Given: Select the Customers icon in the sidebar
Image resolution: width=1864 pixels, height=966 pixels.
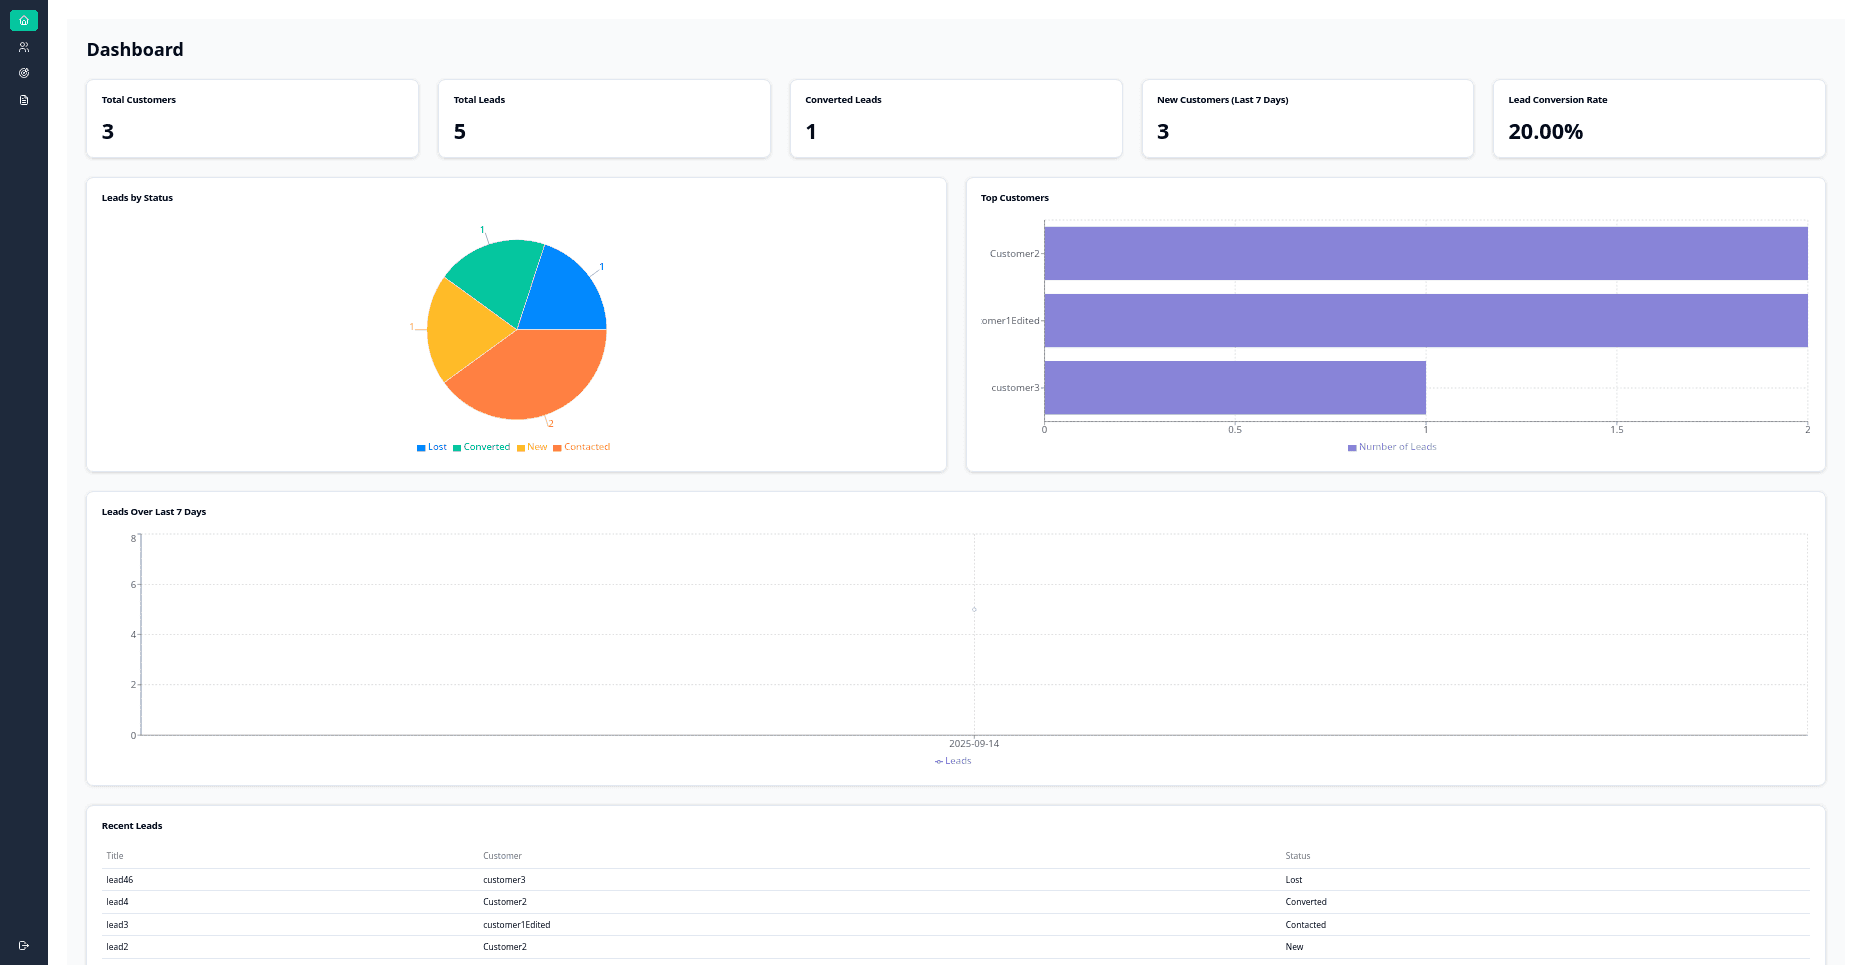Looking at the screenshot, I should [x=23, y=46].
